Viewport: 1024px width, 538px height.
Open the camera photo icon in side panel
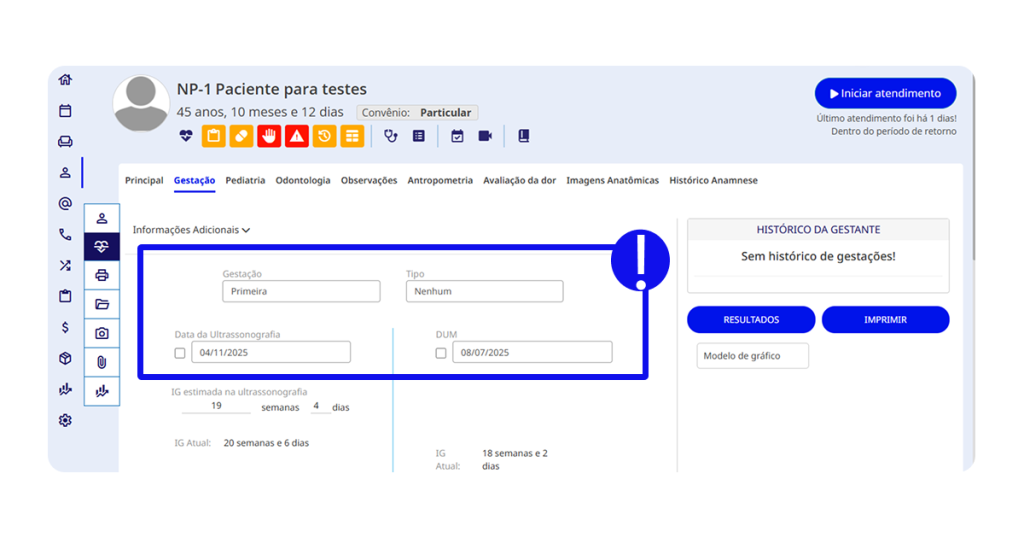click(x=101, y=333)
